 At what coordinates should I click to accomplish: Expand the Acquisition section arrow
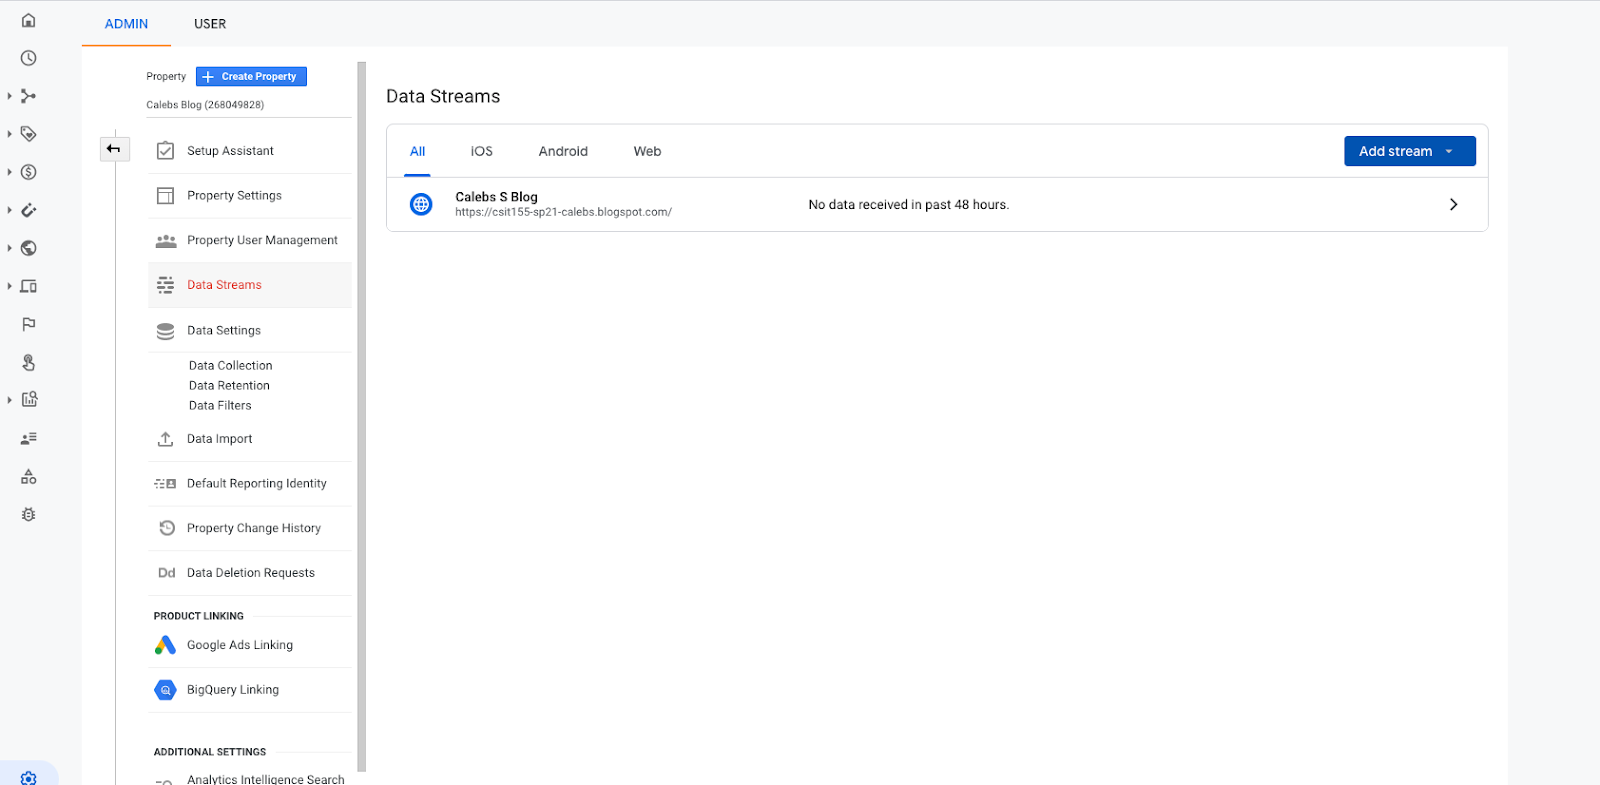pyautogui.click(x=10, y=96)
